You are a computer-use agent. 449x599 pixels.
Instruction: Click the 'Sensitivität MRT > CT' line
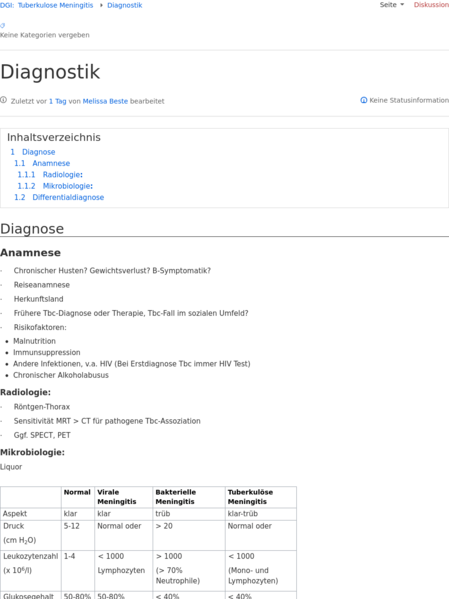click(x=107, y=421)
